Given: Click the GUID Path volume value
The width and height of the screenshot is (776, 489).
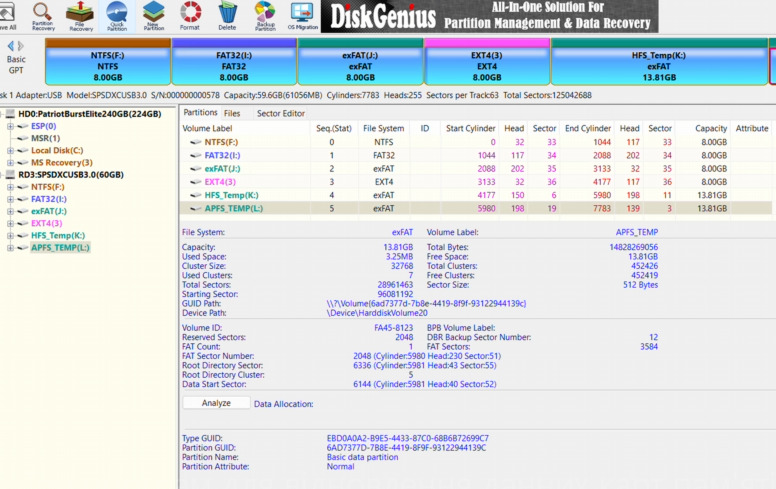Looking at the screenshot, I should click(426, 303).
